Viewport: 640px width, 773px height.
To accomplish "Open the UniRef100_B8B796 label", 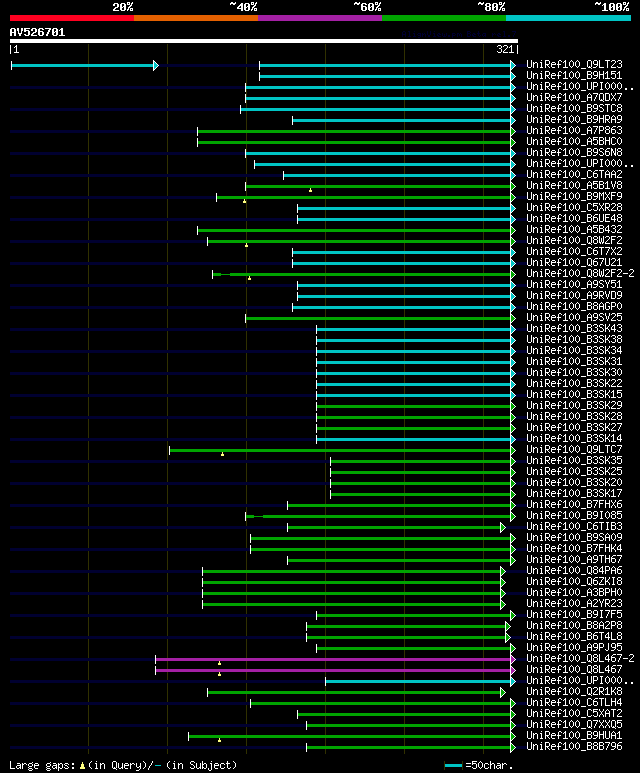I will point(574,746).
